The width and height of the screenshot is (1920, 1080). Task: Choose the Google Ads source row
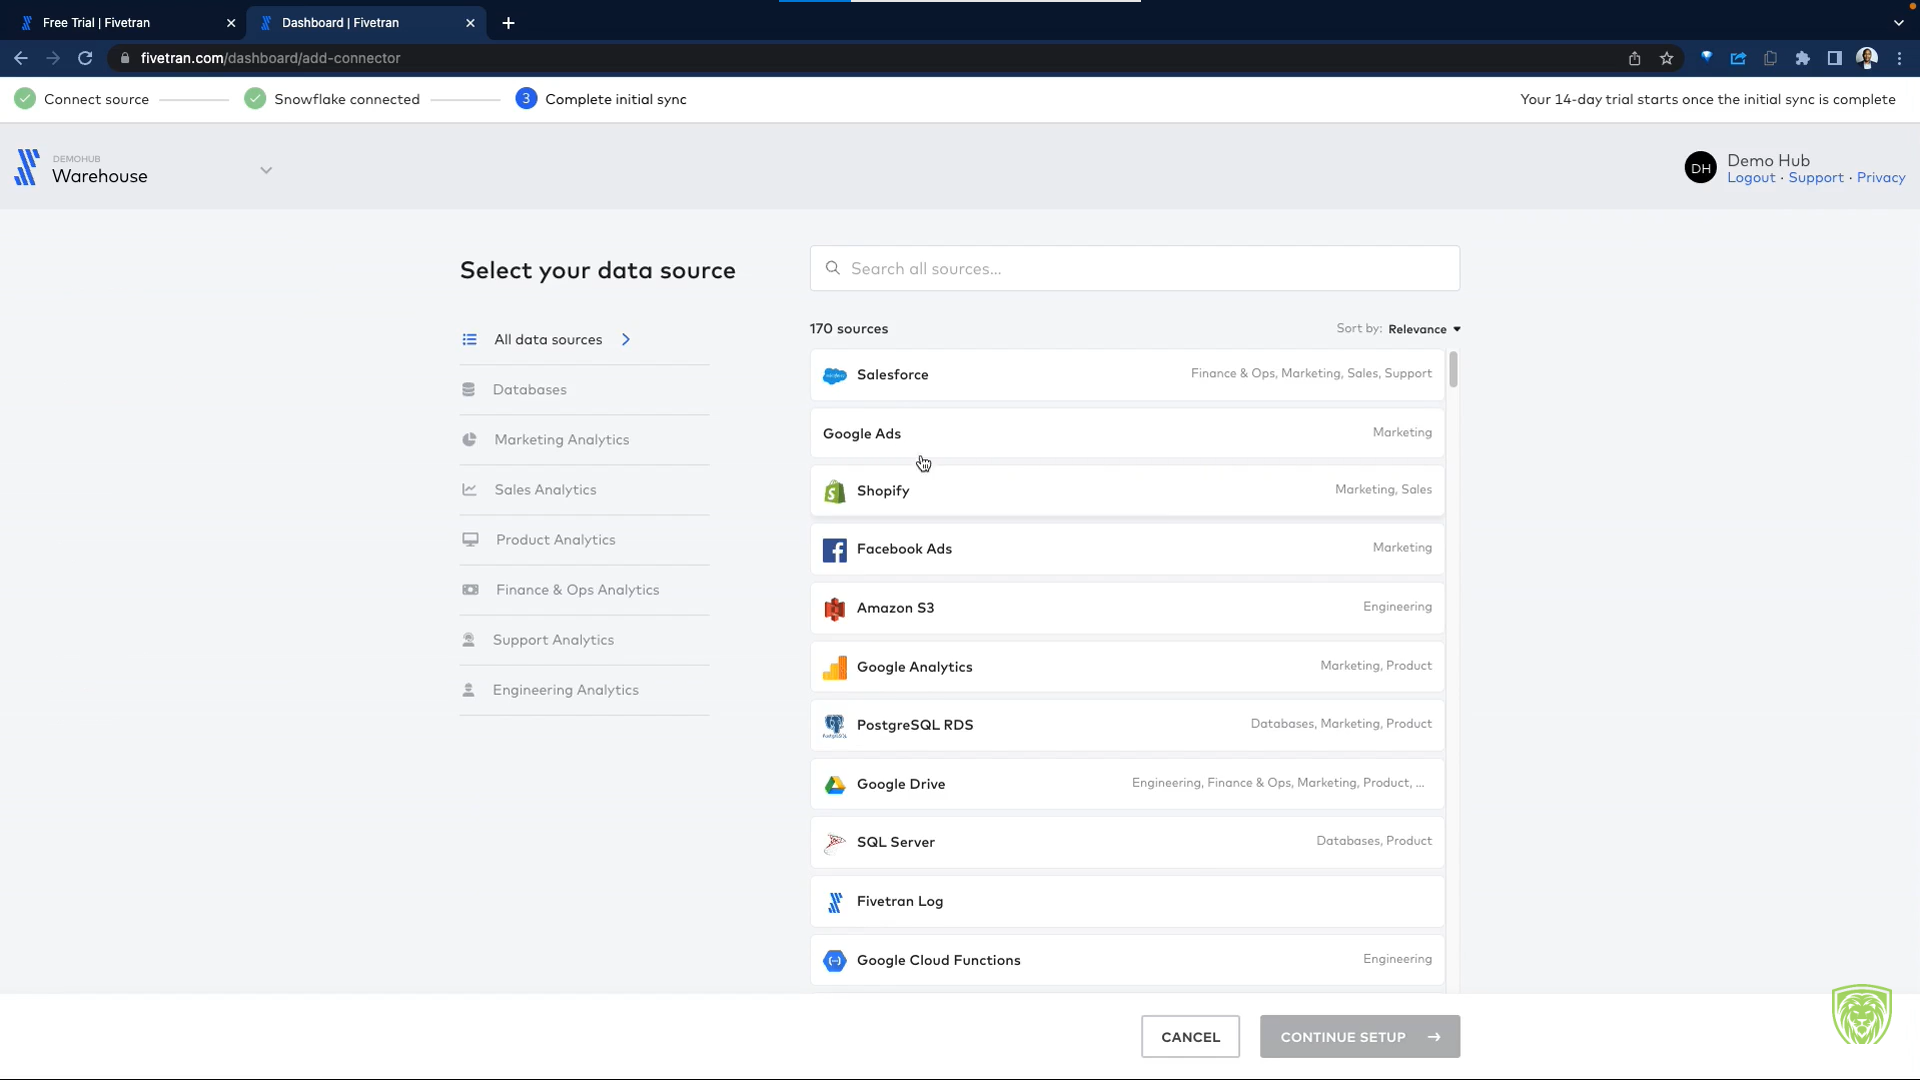(x=1127, y=433)
